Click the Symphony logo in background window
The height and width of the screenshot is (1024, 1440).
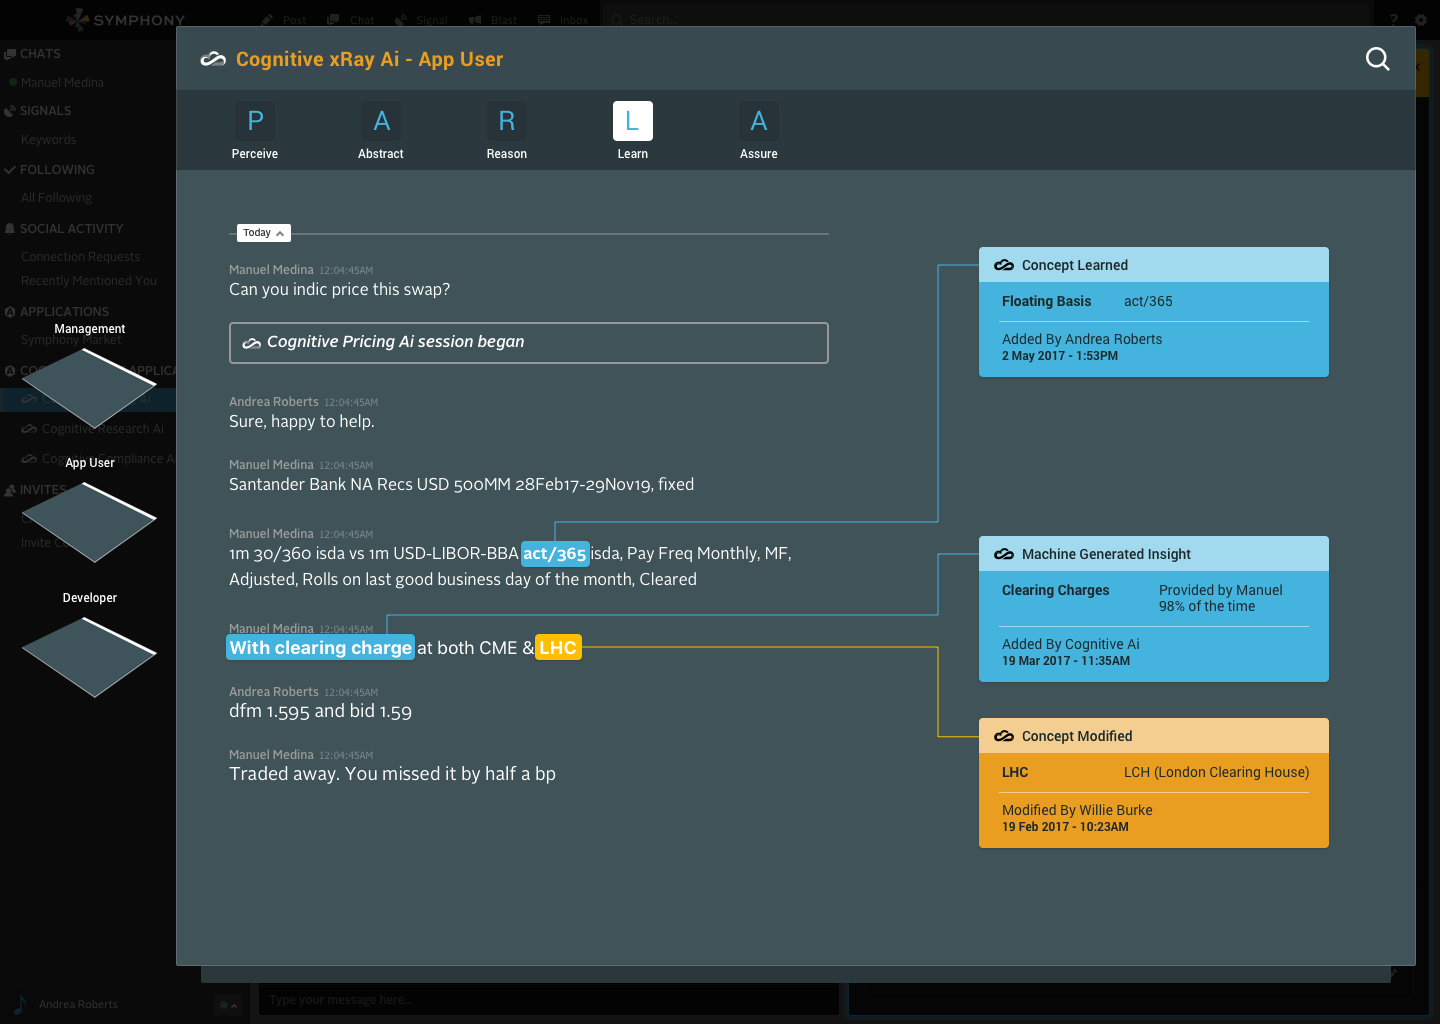[x=126, y=19]
